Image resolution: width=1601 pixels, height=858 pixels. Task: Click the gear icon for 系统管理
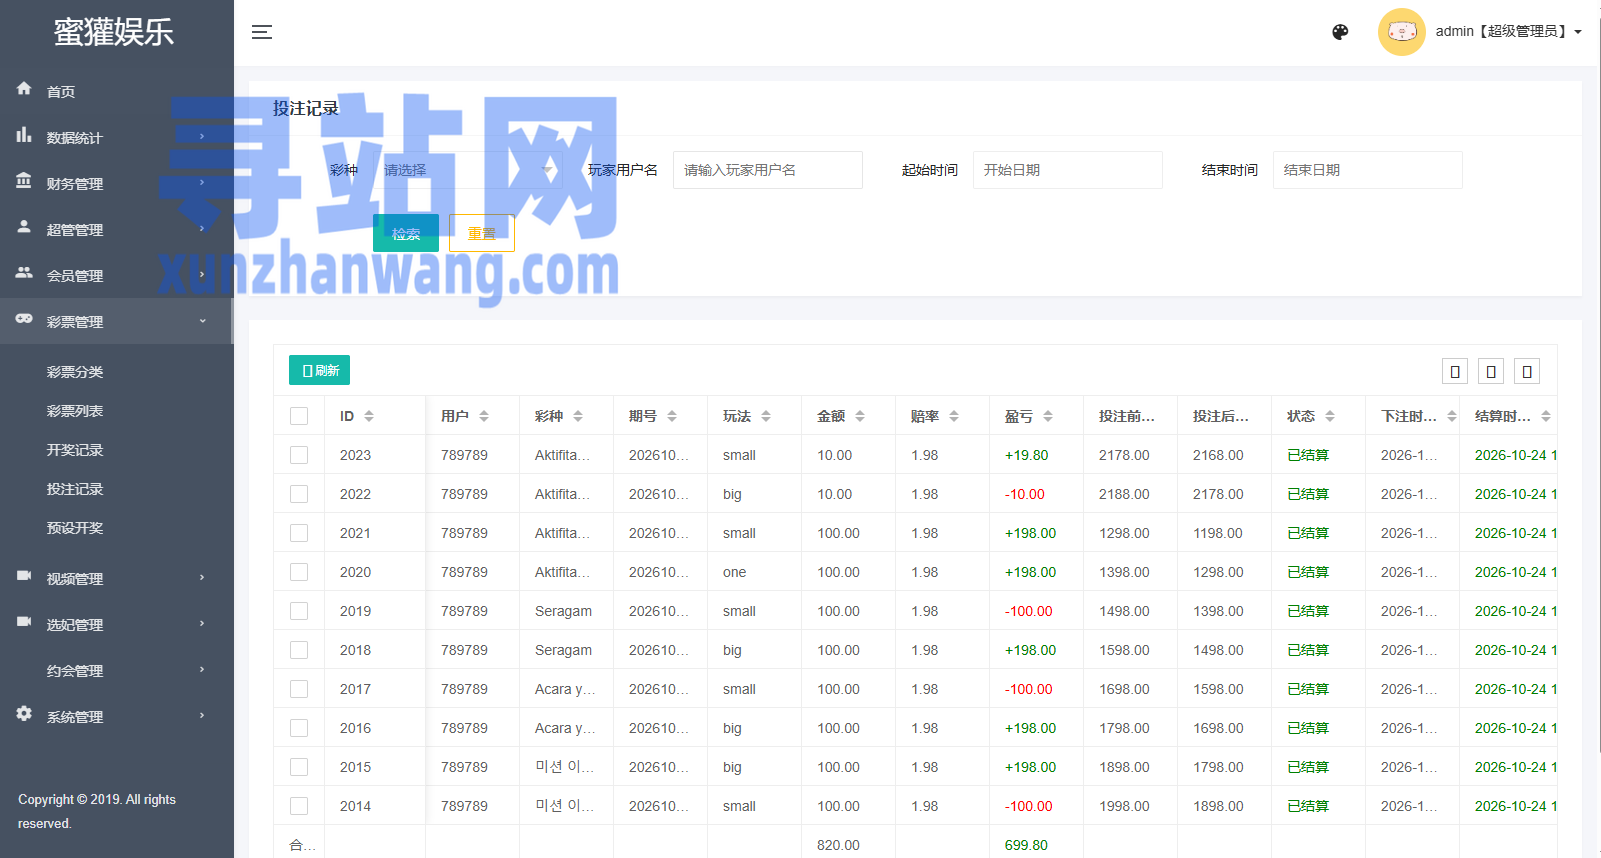point(24,714)
